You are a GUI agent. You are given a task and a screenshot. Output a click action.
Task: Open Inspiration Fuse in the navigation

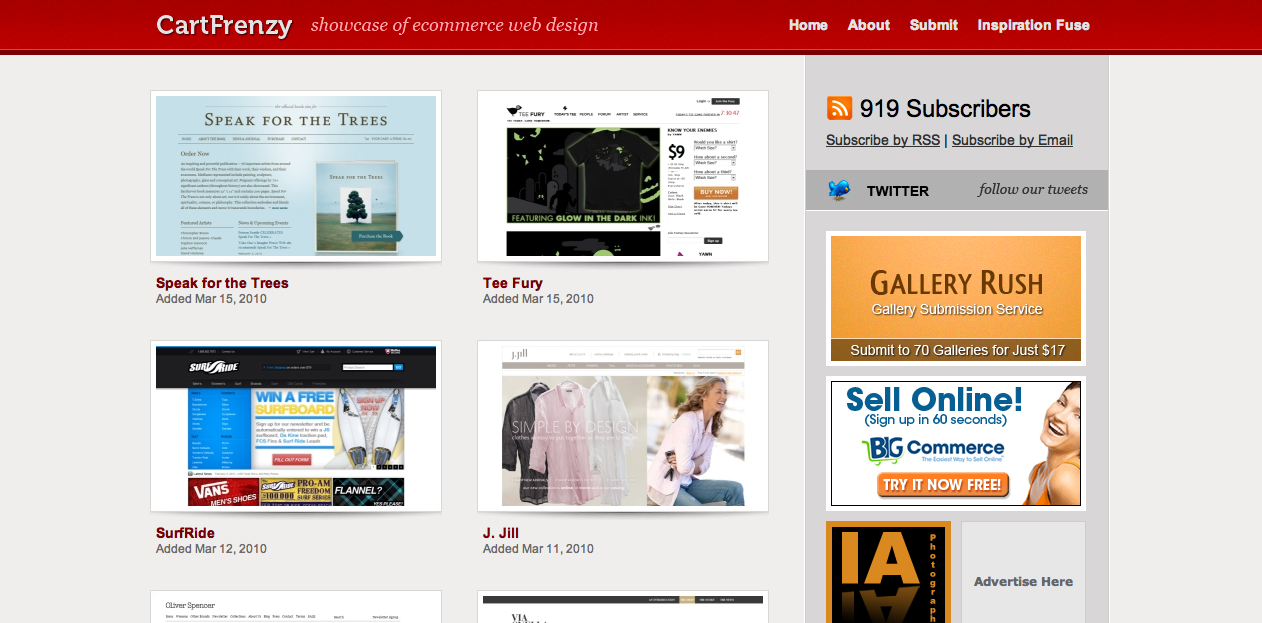tap(1034, 25)
